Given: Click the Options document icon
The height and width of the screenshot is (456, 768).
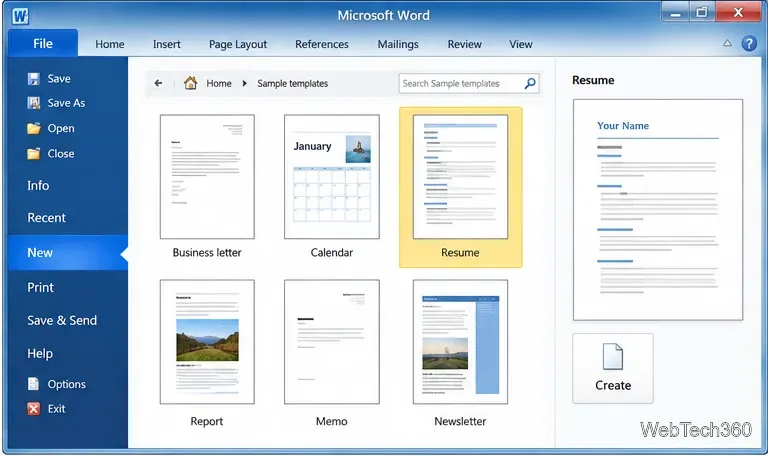Looking at the screenshot, I should pos(33,384).
